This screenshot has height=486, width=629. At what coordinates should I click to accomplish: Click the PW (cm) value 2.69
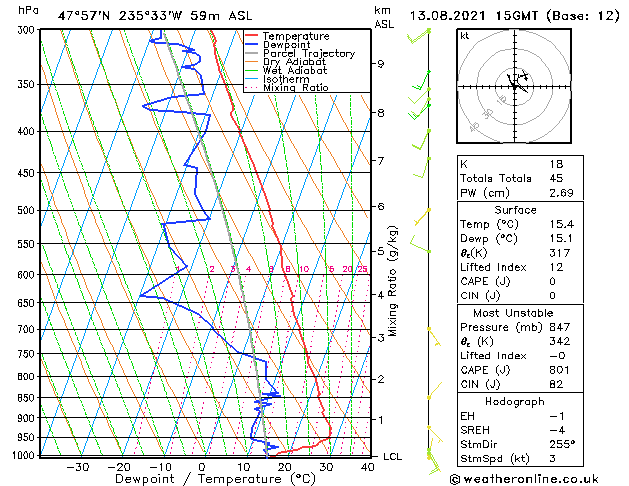[561, 193]
